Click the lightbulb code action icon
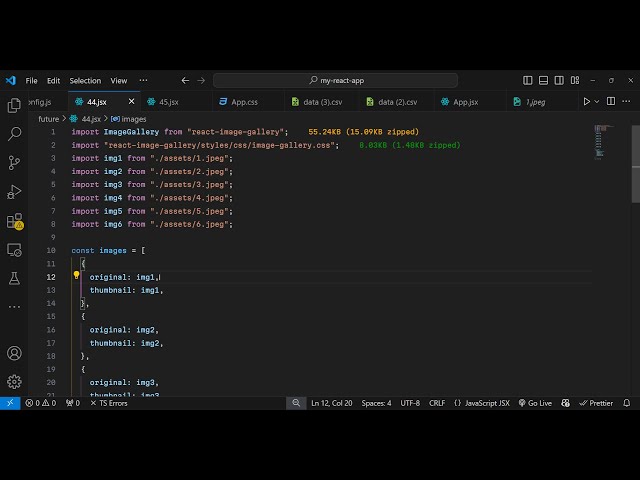The height and width of the screenshot is (480, 640). click(76, 275)
